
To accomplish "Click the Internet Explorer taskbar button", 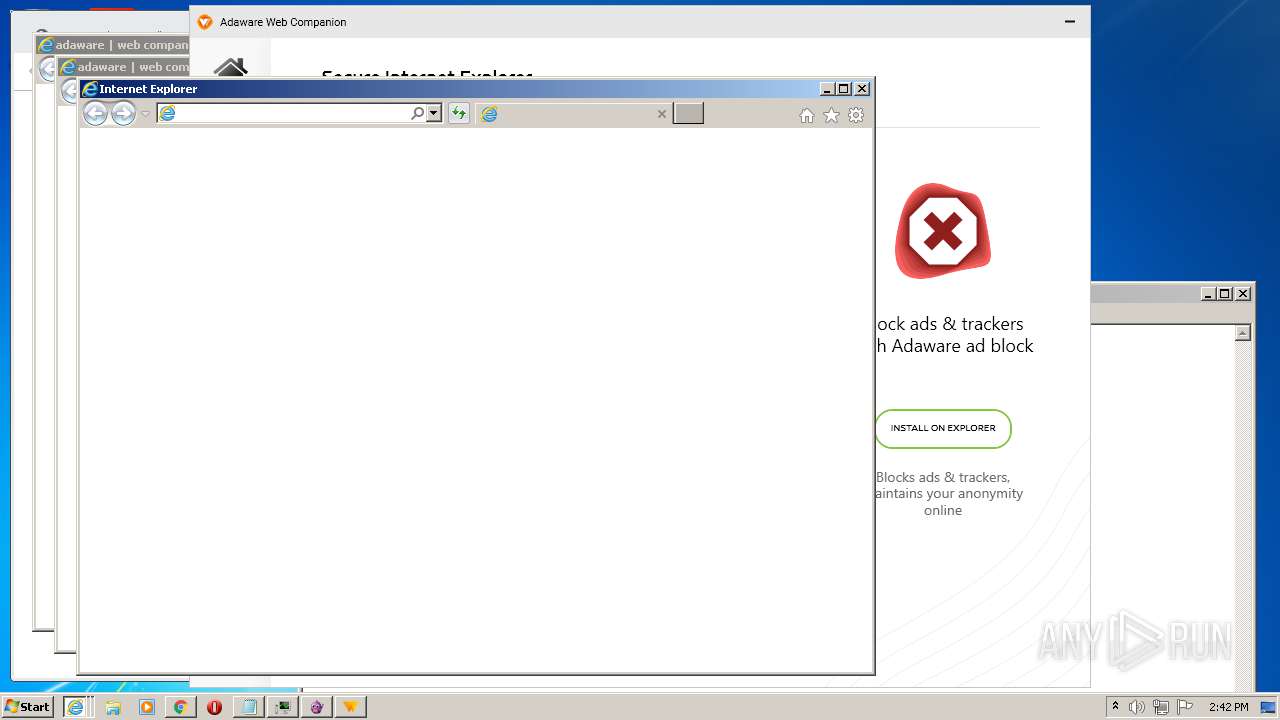I will [75, 707].
